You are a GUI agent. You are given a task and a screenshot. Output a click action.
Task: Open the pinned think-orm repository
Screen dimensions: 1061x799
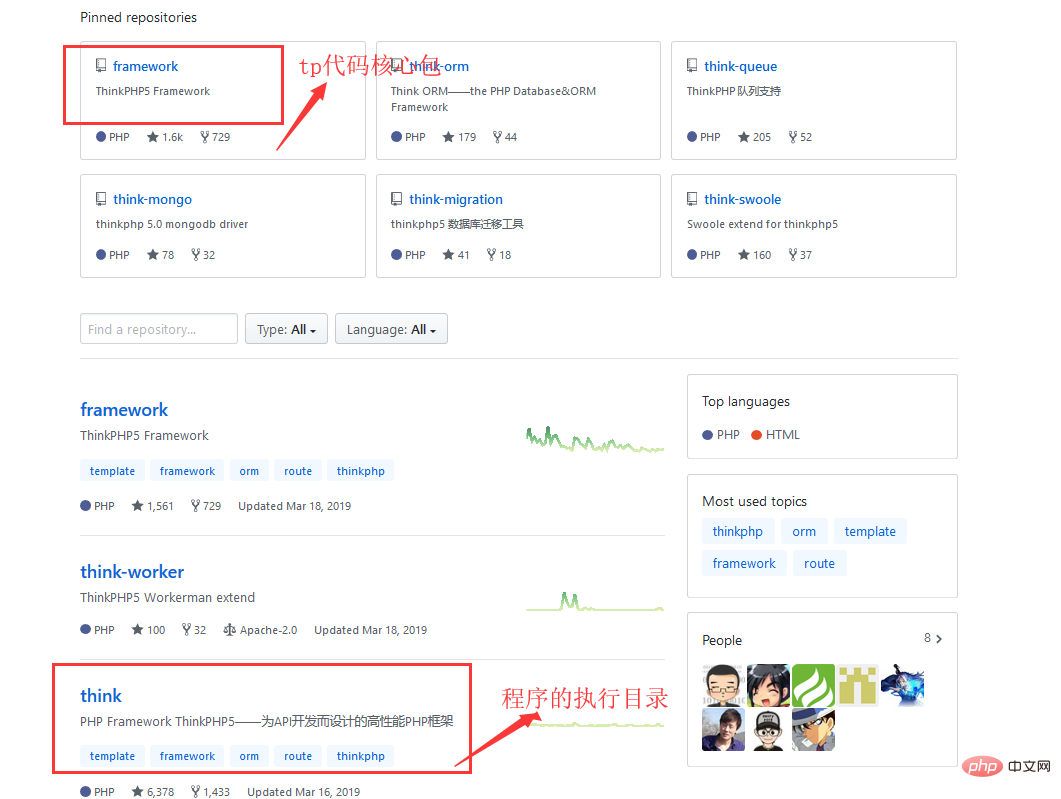[438, 66]
